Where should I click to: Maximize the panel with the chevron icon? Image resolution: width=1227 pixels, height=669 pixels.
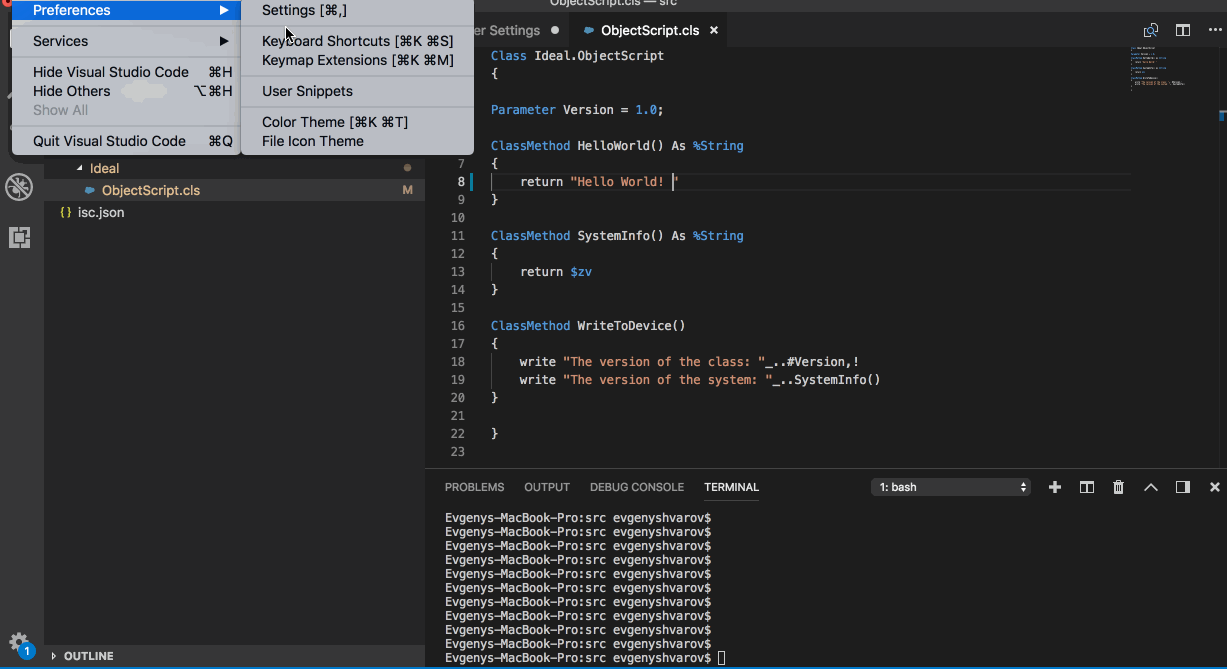click(x=1150, y=487)
